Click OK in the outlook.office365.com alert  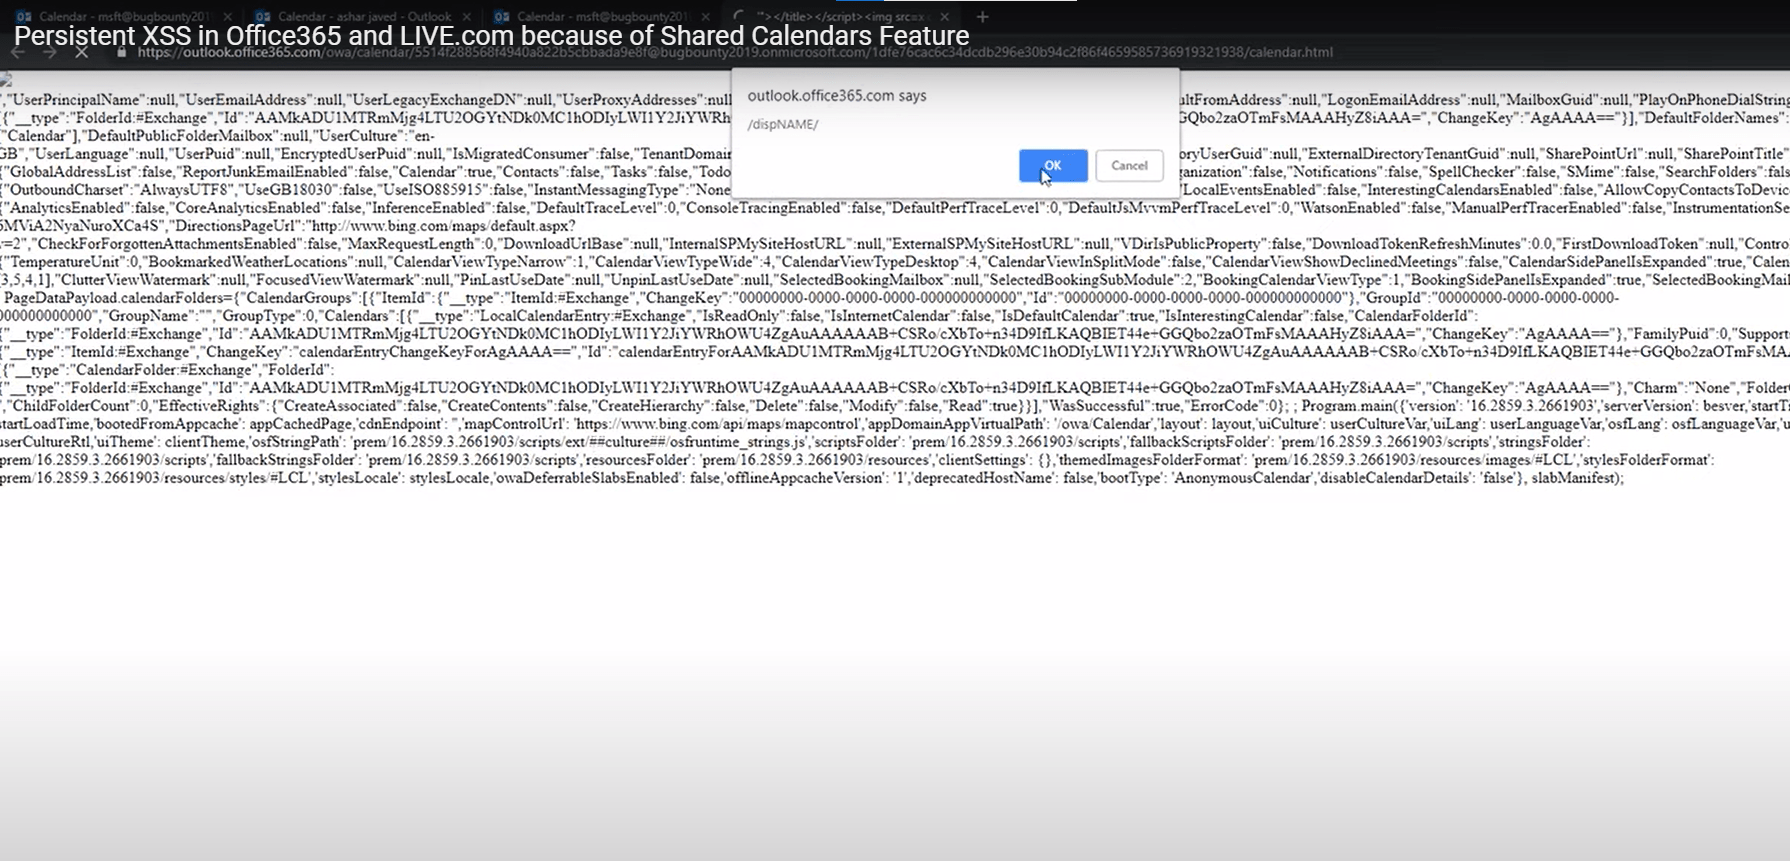(1053, 166)
